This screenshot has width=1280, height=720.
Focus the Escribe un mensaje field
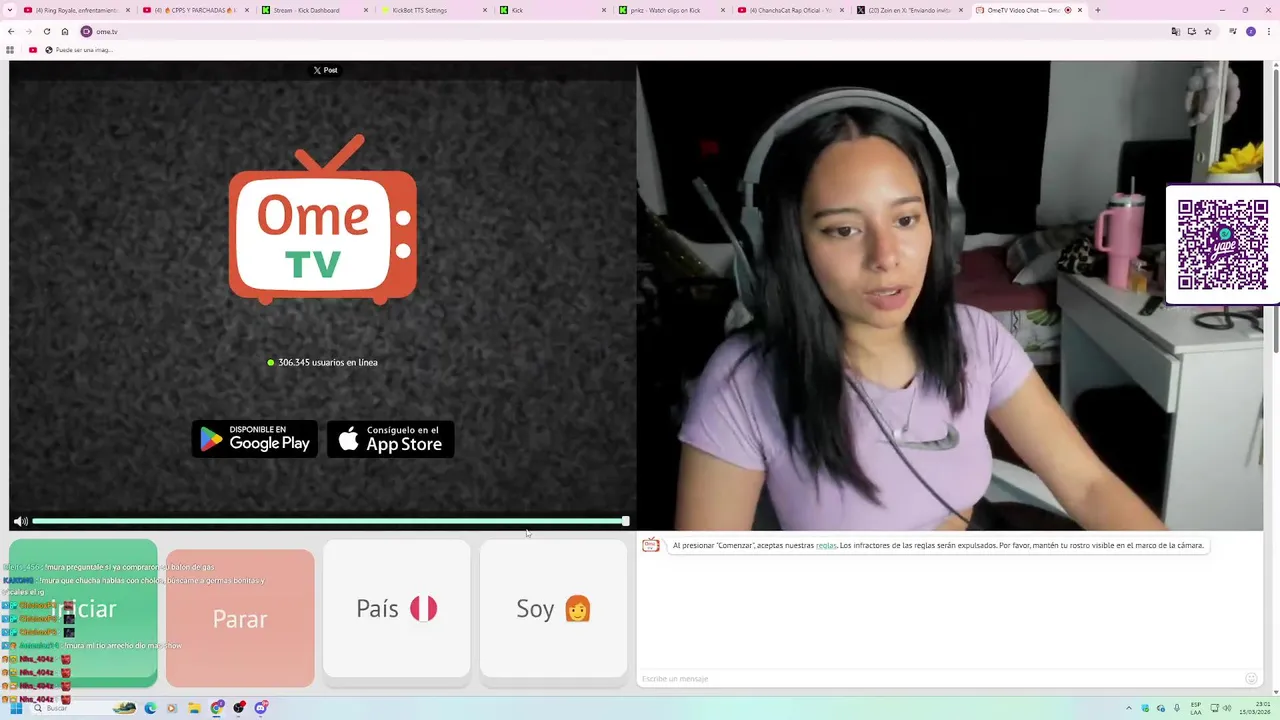tap(937, 679)
